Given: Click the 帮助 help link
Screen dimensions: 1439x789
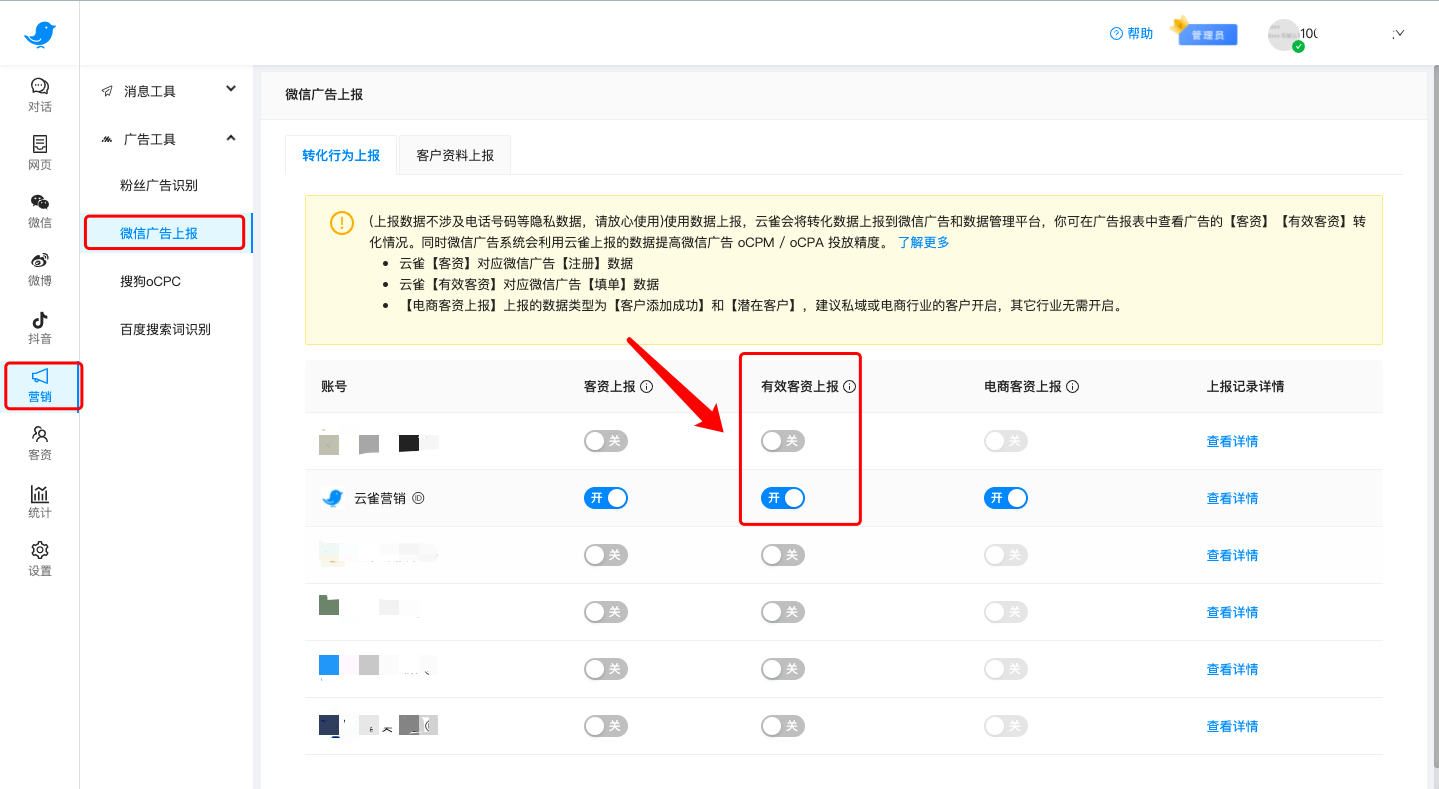Looking at the screenshot, I should click(x=1131, y=33).
